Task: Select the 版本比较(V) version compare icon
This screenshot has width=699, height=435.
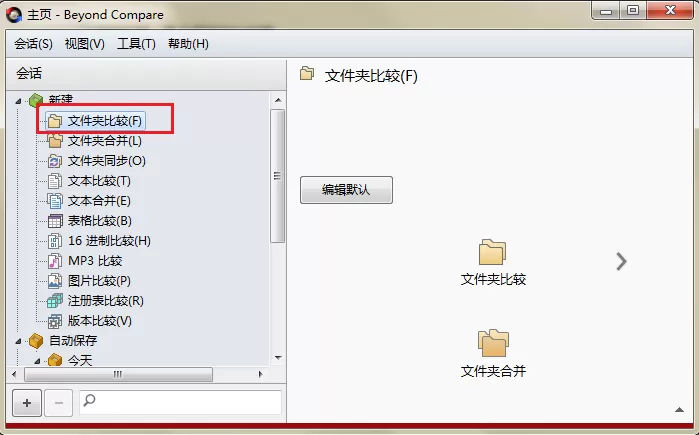Action: 55,321
